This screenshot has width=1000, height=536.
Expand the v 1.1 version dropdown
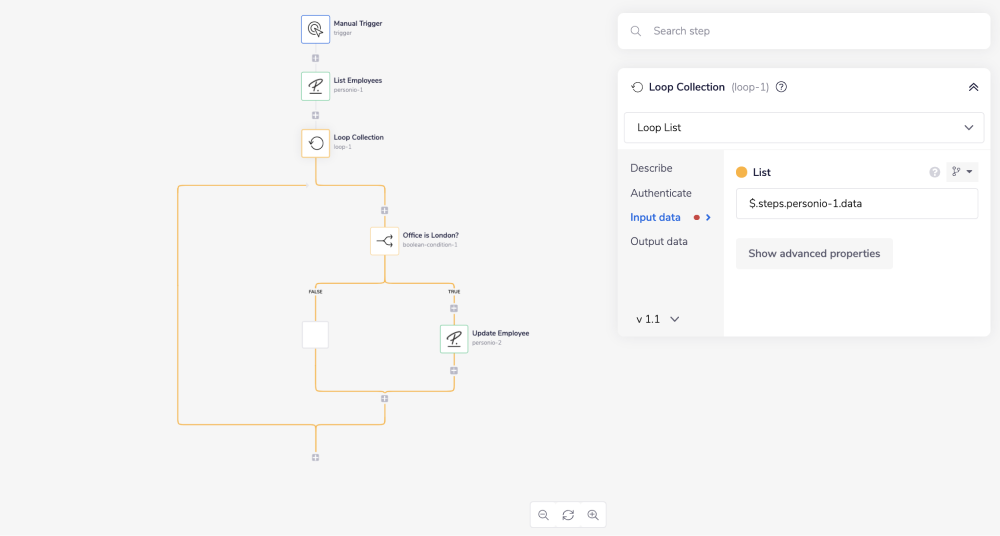coord(659,319)
